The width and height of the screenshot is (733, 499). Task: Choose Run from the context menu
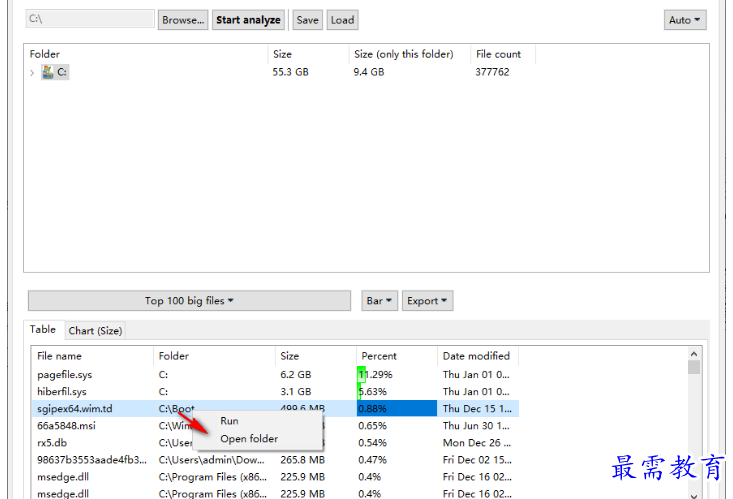point(229,421)
